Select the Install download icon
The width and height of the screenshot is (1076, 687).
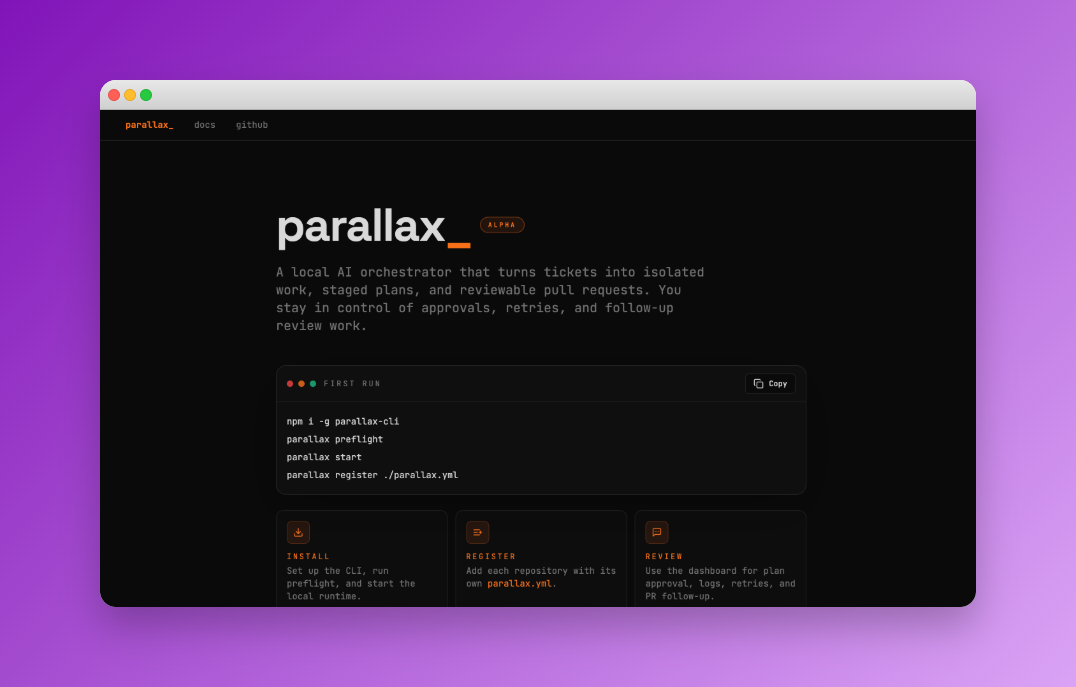297,532
